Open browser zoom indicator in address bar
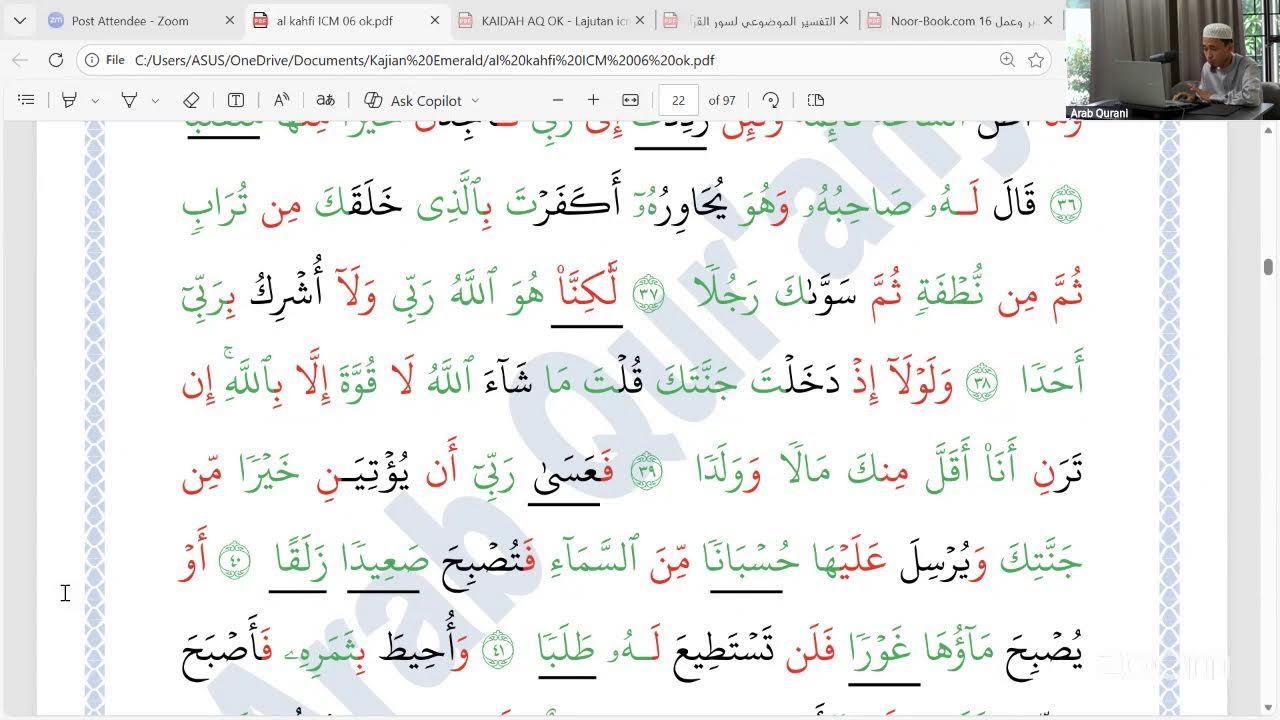This screenshot has height=720, width=1280. click(x=1007, y=60)
